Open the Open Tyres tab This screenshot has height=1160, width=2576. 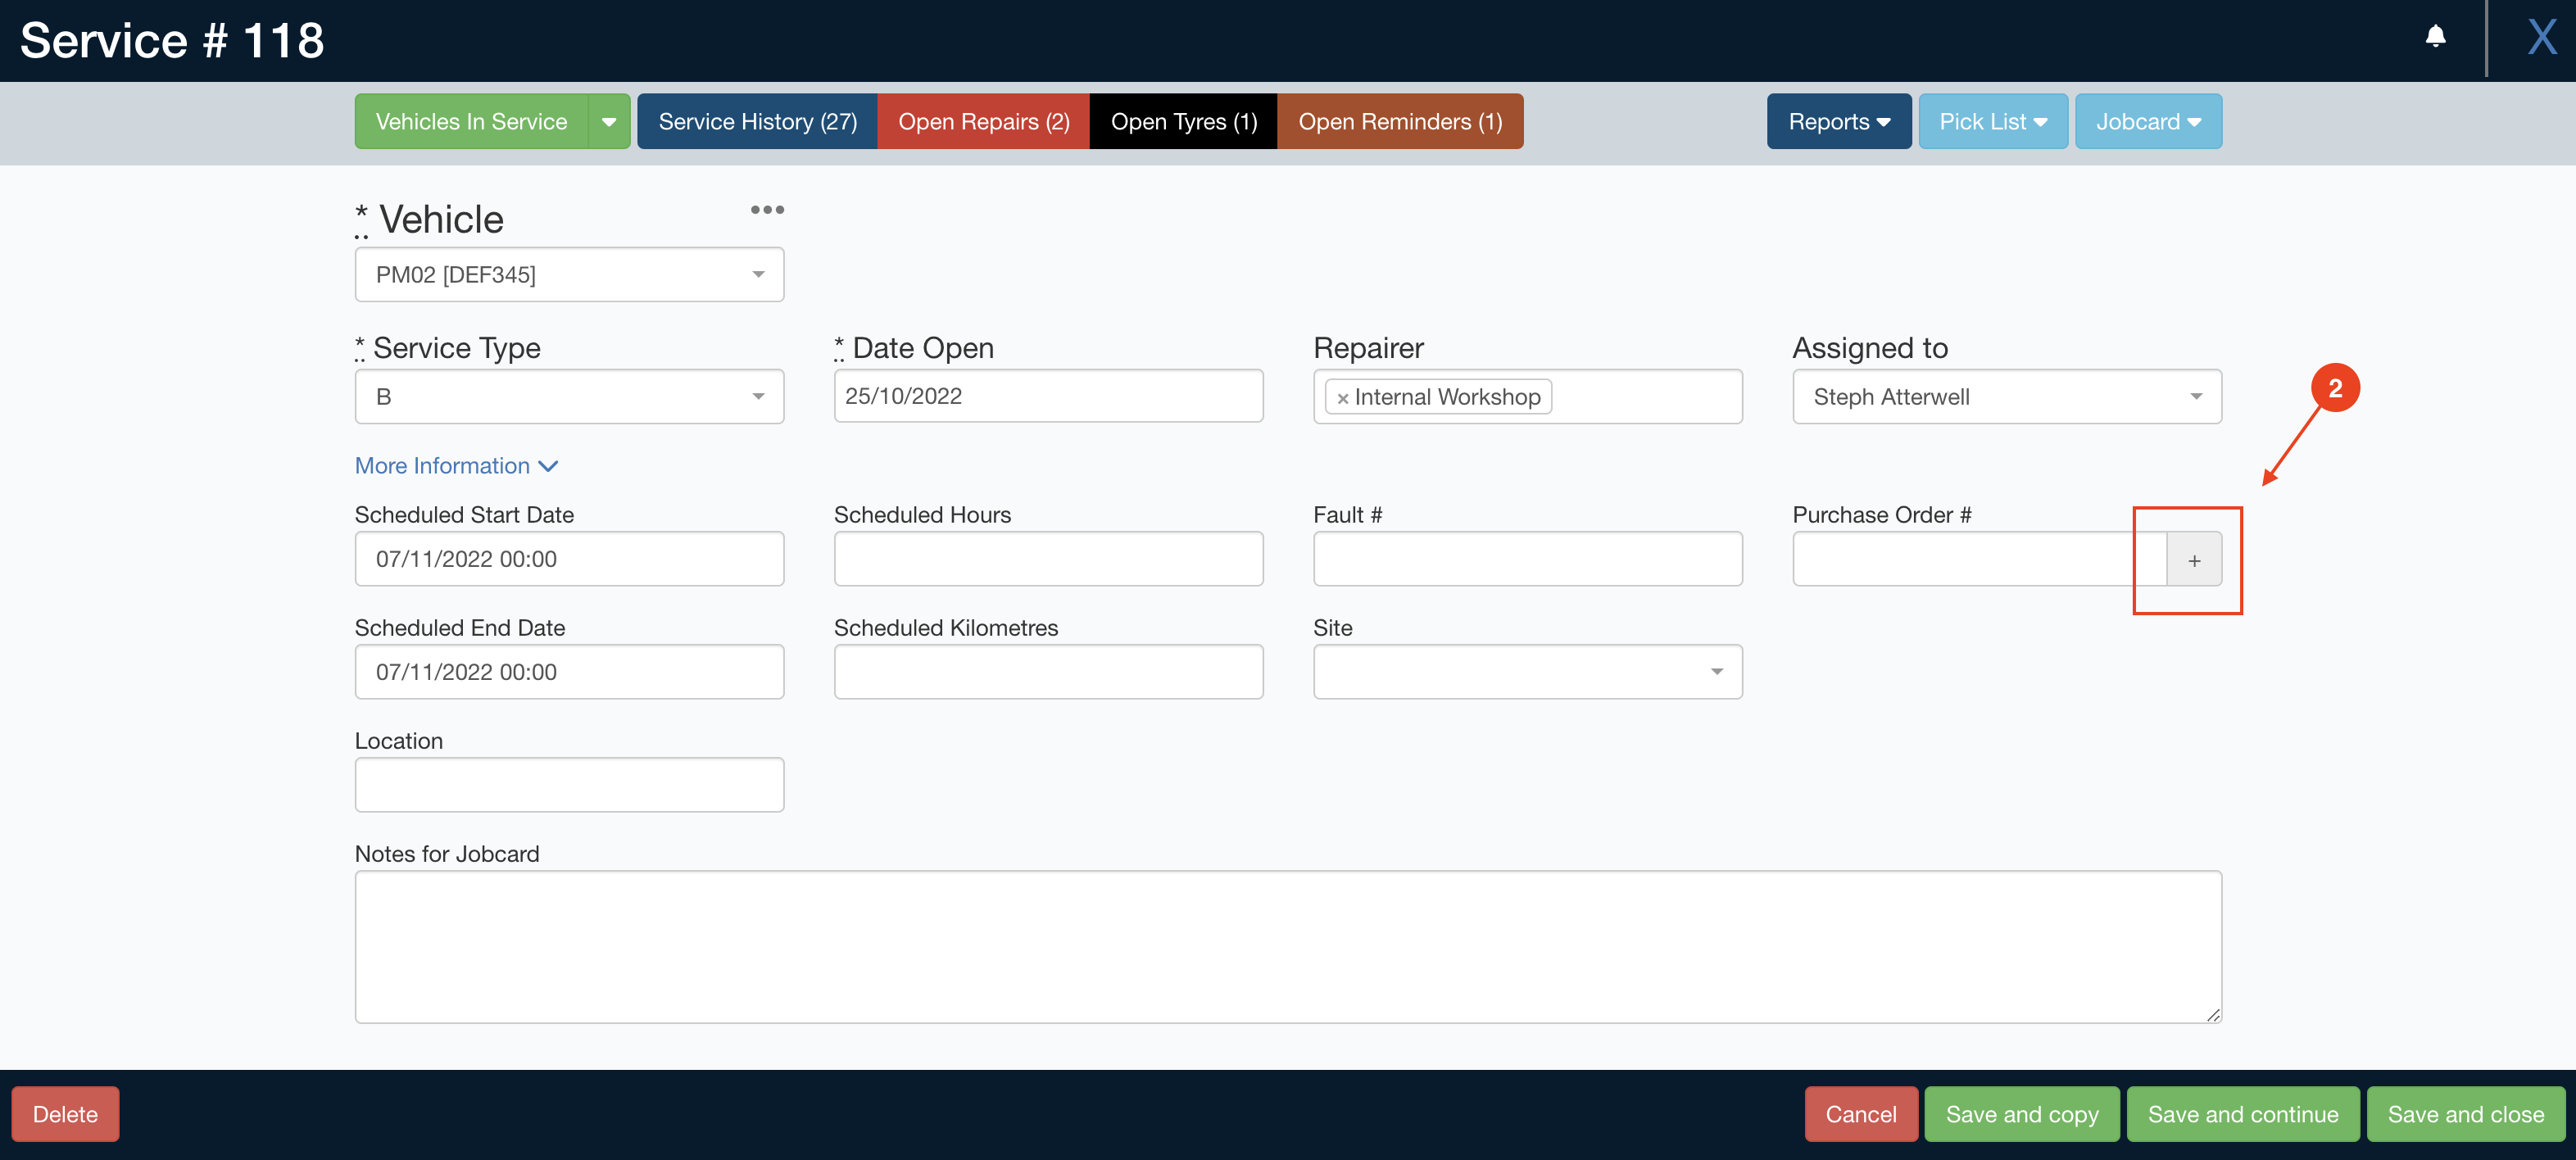point(1184,121)
